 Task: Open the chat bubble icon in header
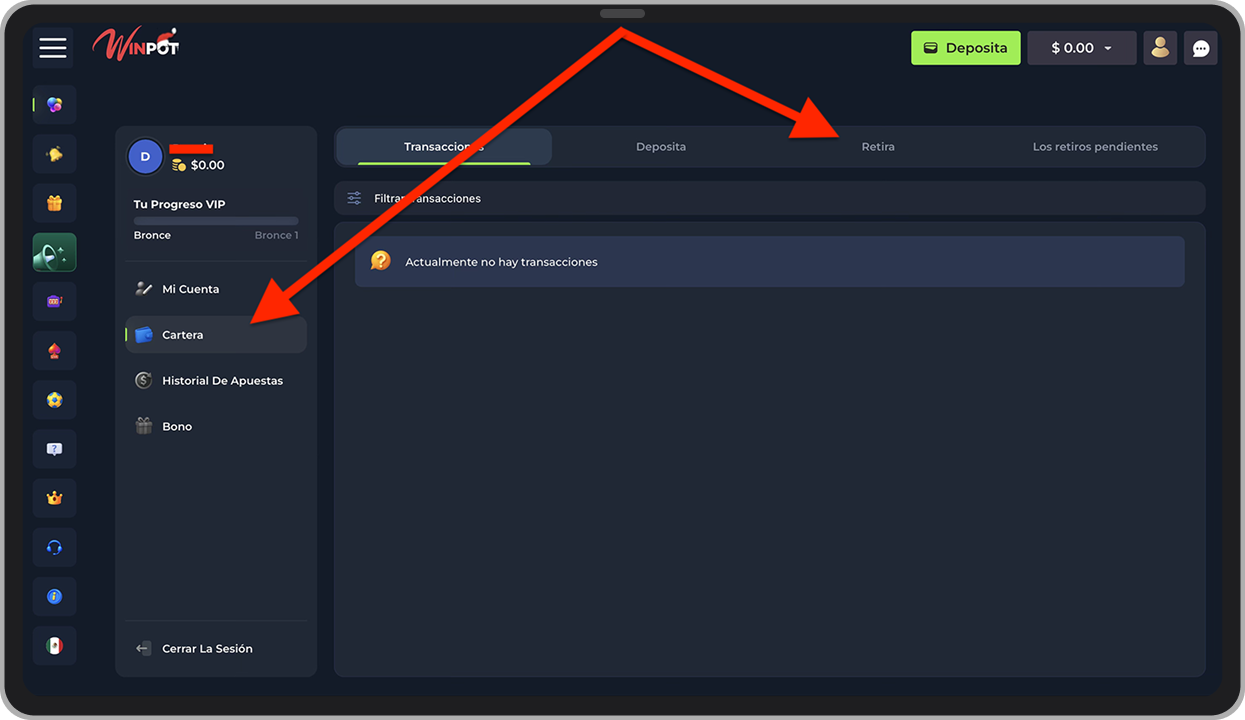(x=1201, y=48)
